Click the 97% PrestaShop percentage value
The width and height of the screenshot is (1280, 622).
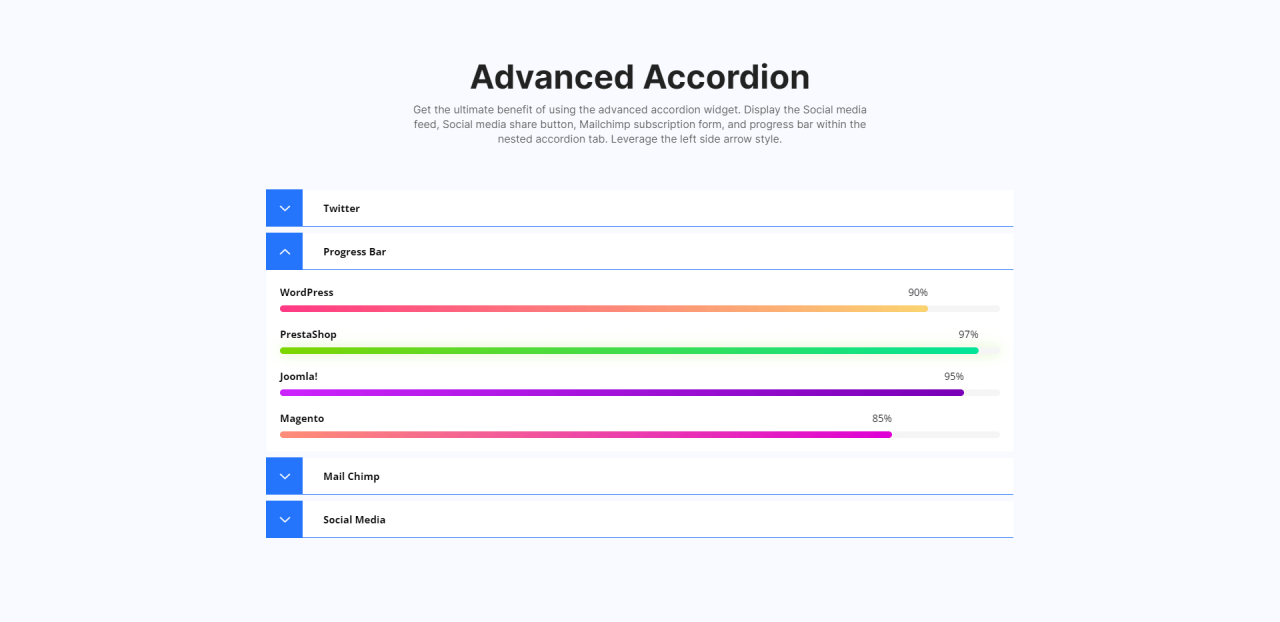coord(967,335)
